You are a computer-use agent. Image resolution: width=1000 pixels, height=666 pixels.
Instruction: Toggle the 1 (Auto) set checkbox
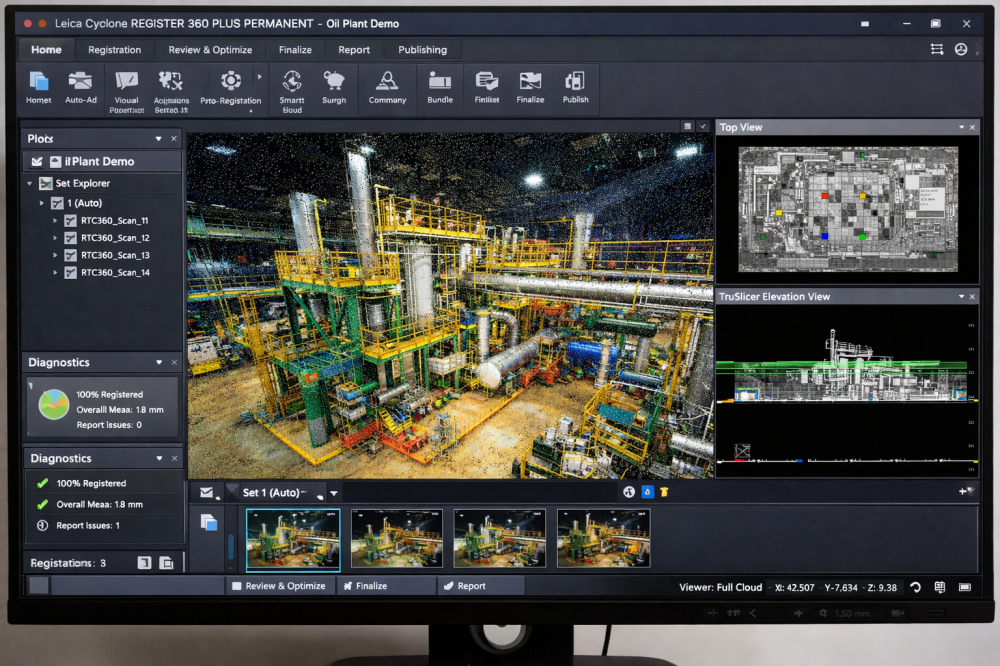point(57,203)
